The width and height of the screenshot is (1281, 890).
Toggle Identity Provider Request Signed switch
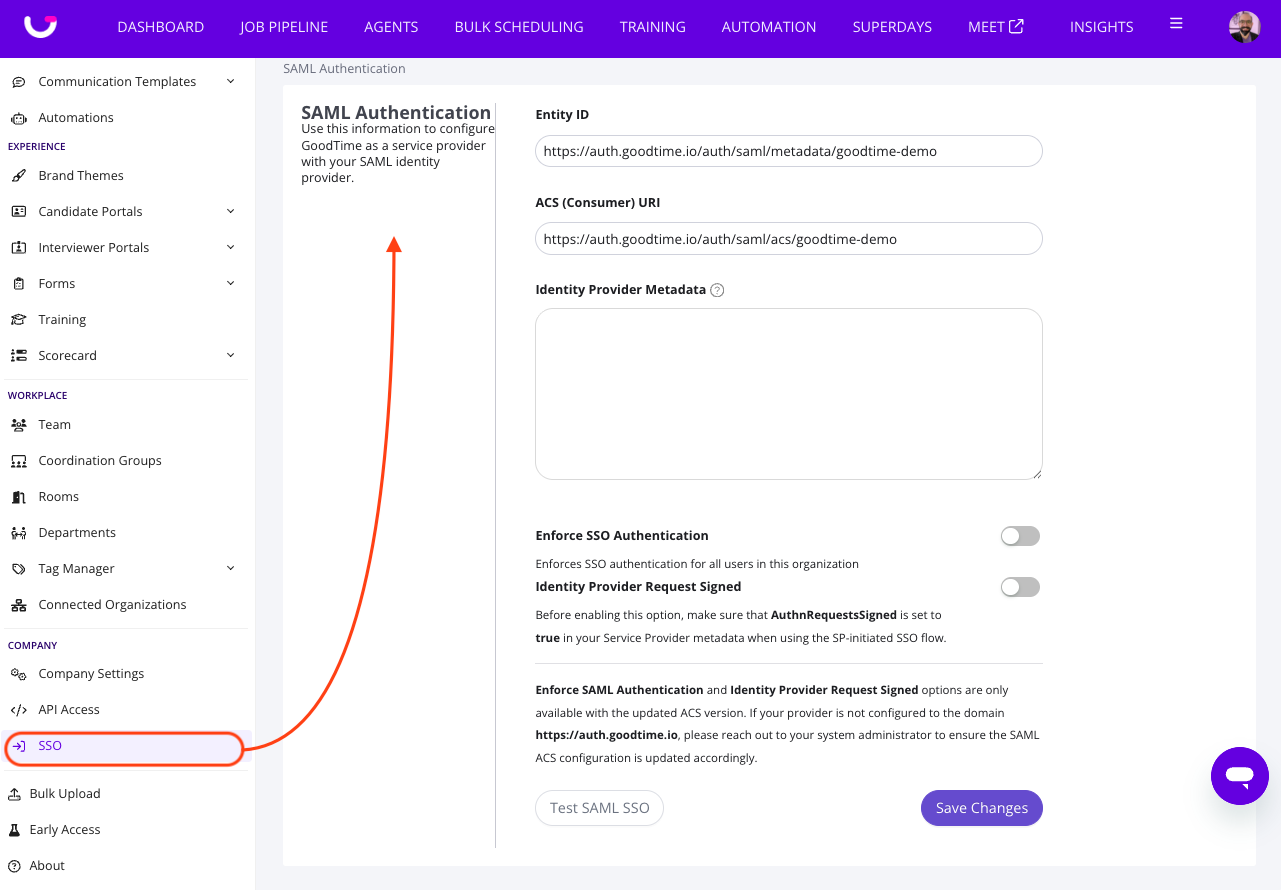click(x=1020, y=587)
